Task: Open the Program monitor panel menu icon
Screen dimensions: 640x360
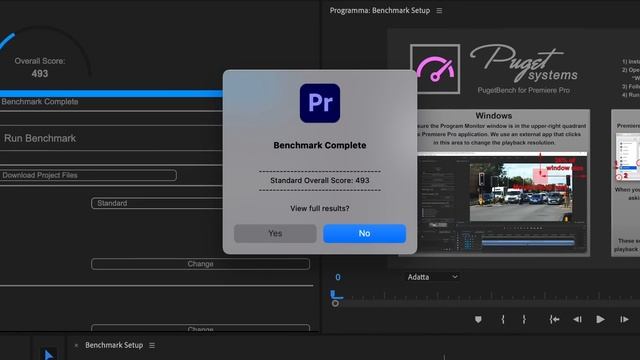Action: pos(439,11)
